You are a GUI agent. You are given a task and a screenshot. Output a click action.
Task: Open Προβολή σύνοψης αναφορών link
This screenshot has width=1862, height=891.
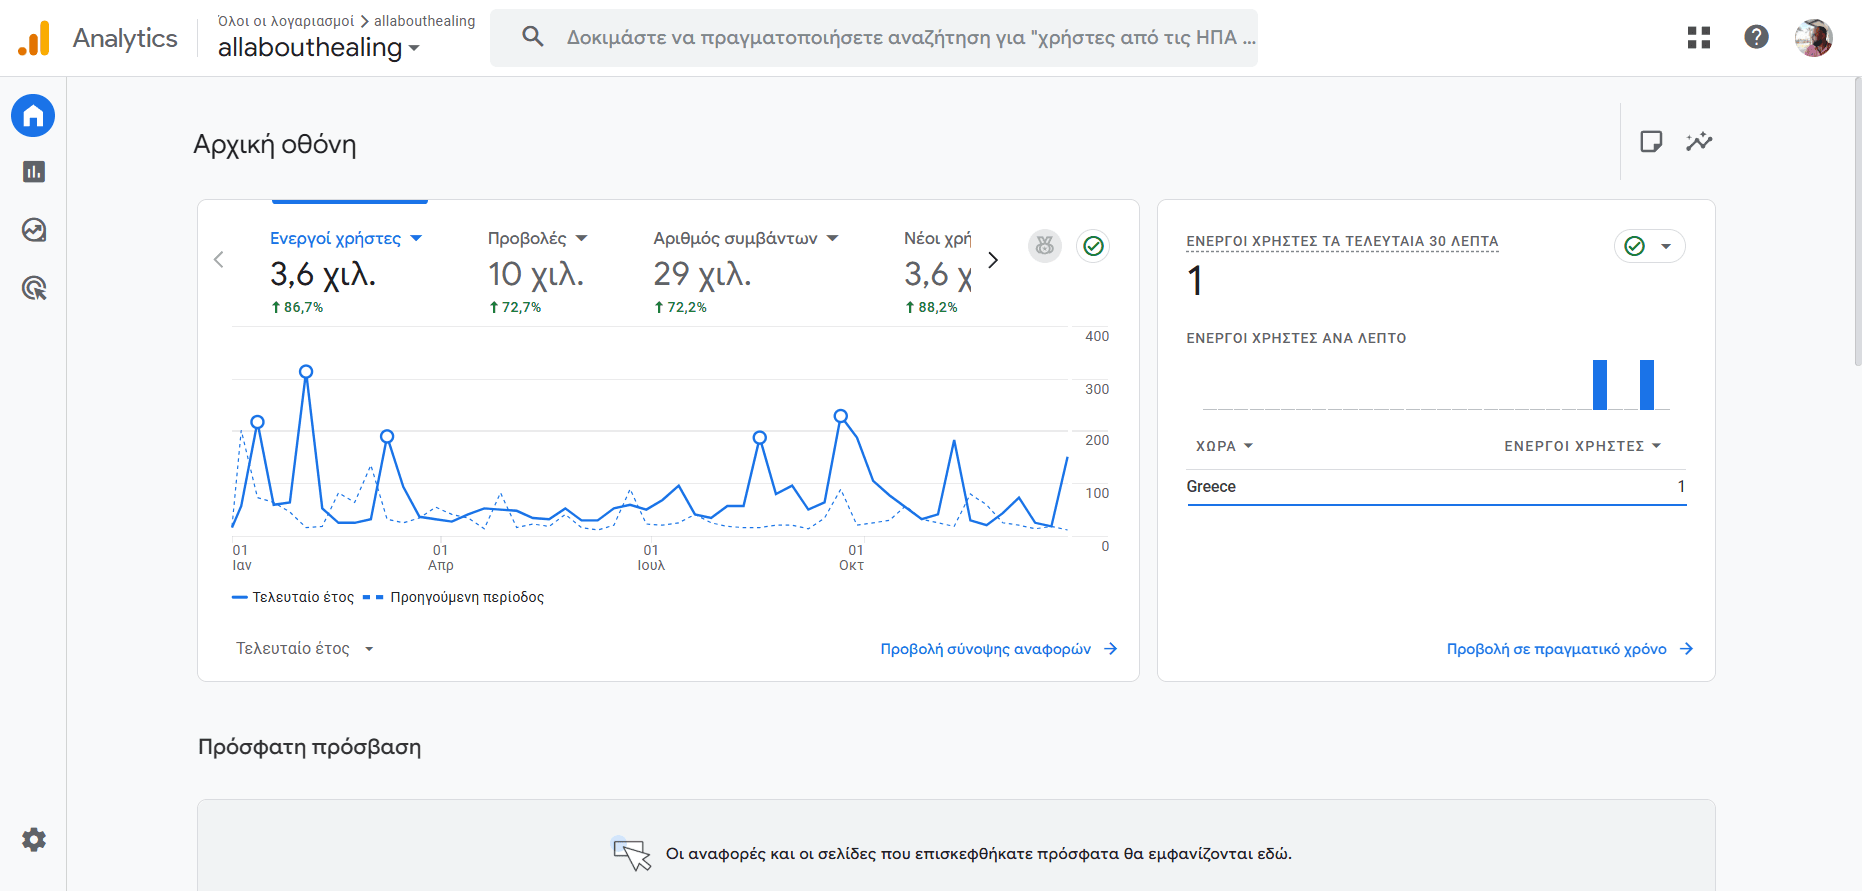pyautogui.click(x=998, y=649)
